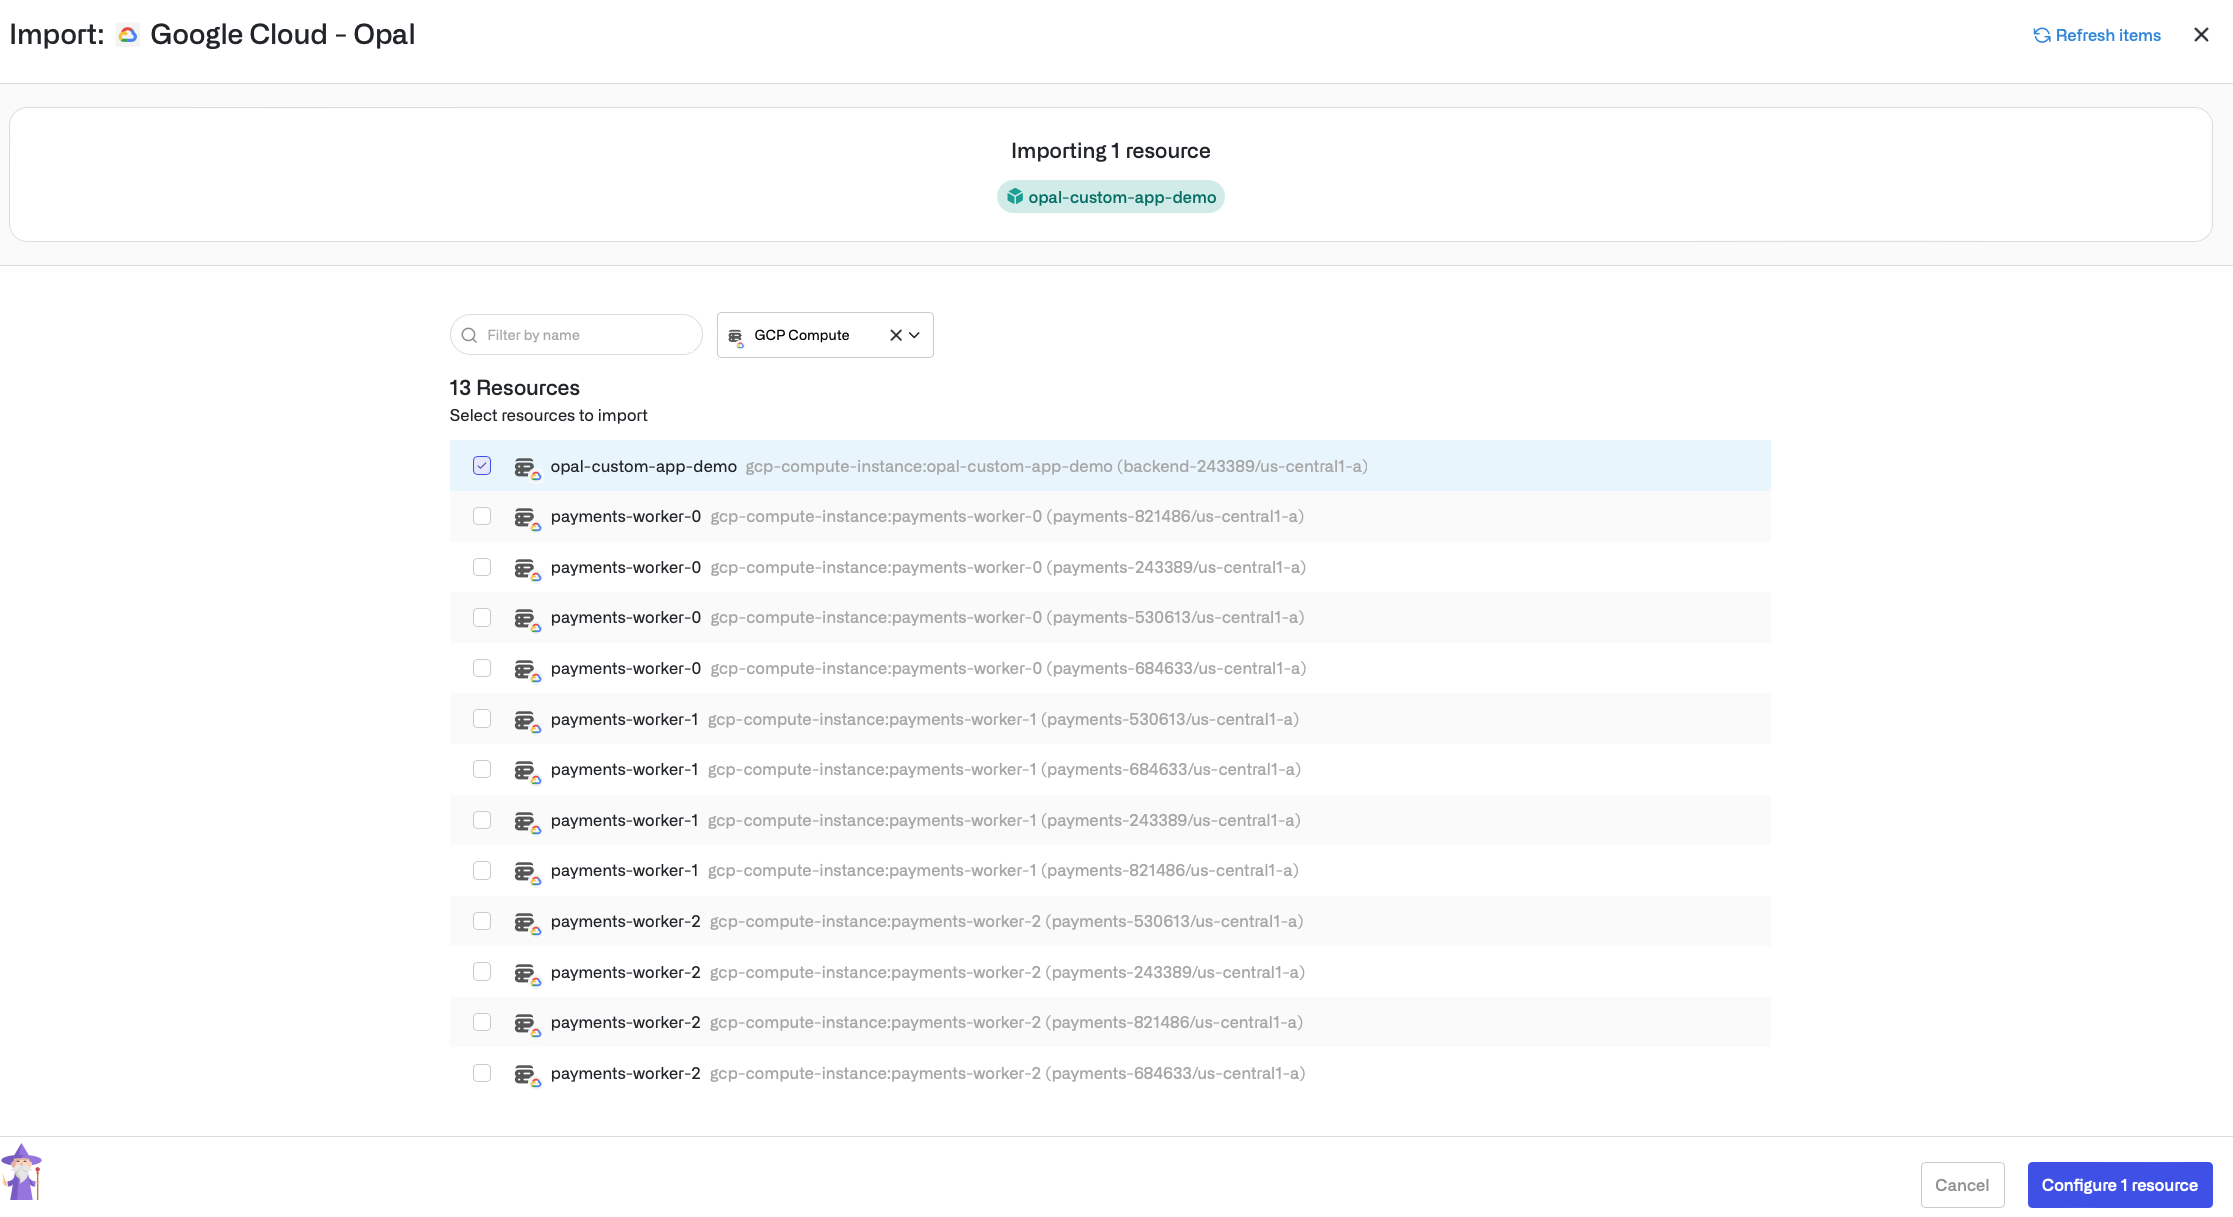Viewport: 2233px width, 1217px height.
Task: Click the Refresh items circular arrows icon
Action: click(2041, 36)
